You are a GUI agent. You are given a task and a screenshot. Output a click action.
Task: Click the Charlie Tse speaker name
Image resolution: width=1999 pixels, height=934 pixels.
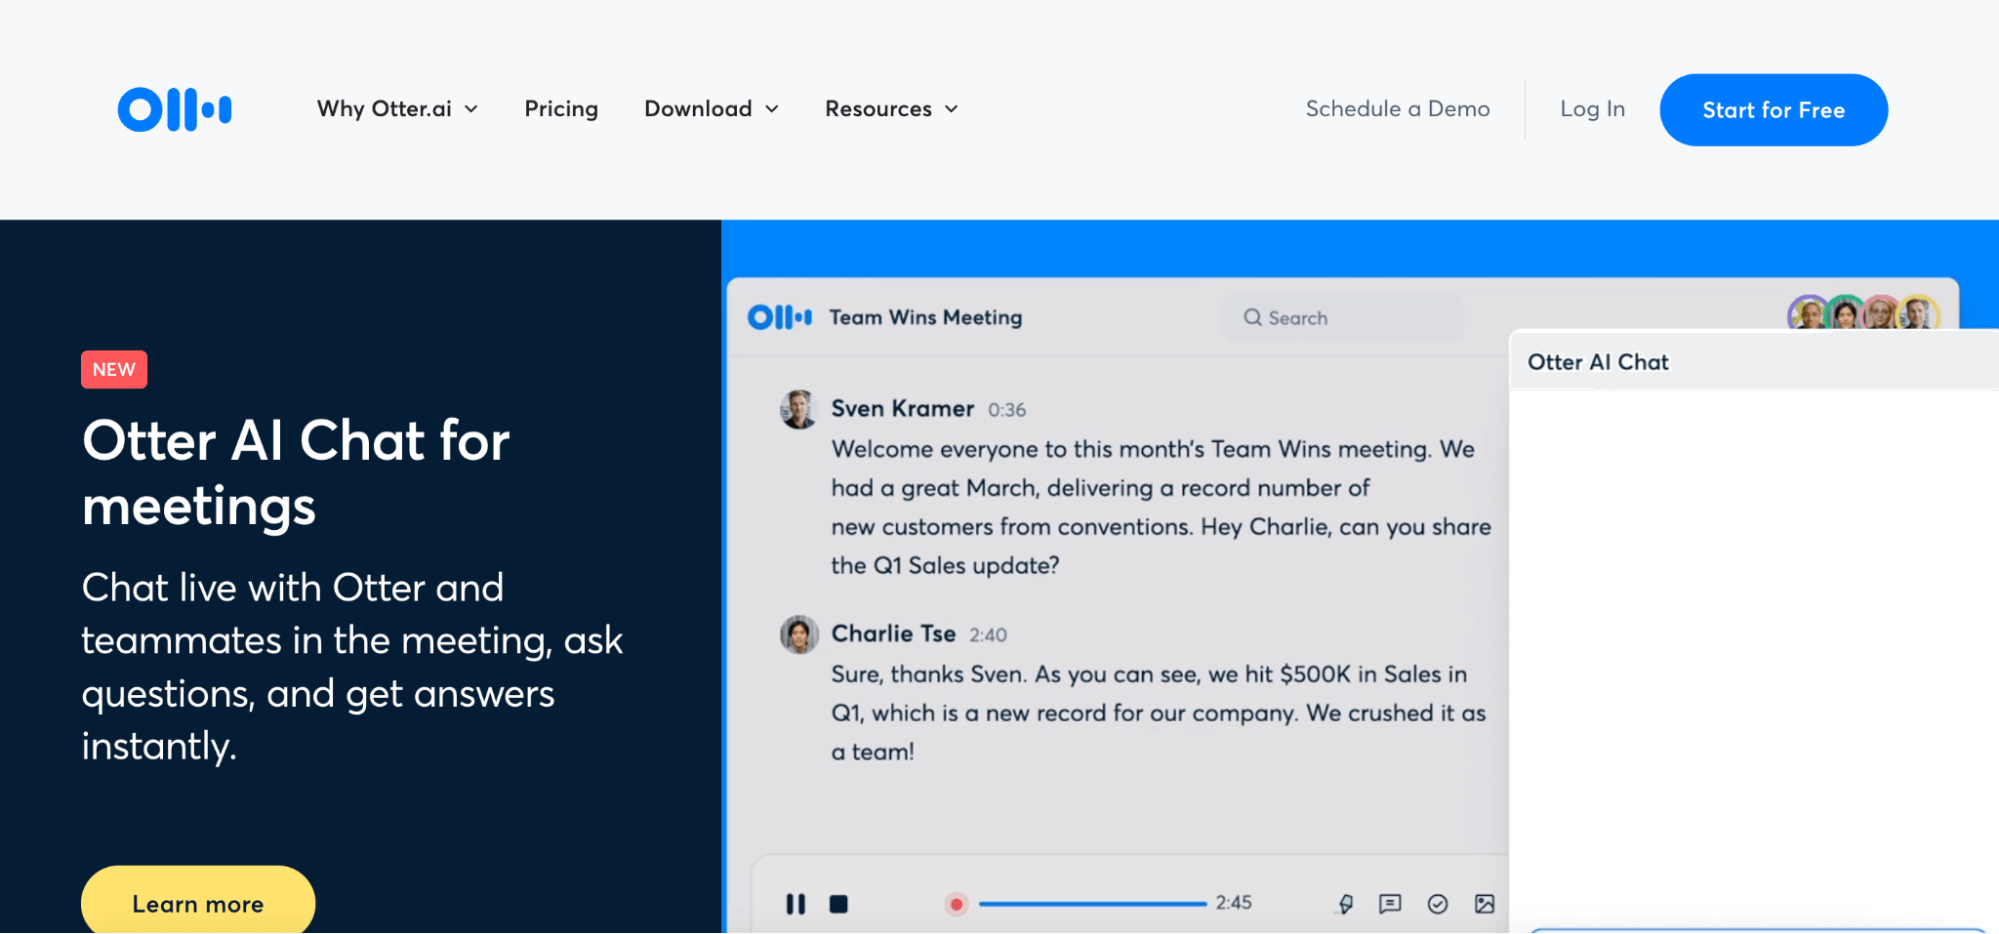click(893, 634)
